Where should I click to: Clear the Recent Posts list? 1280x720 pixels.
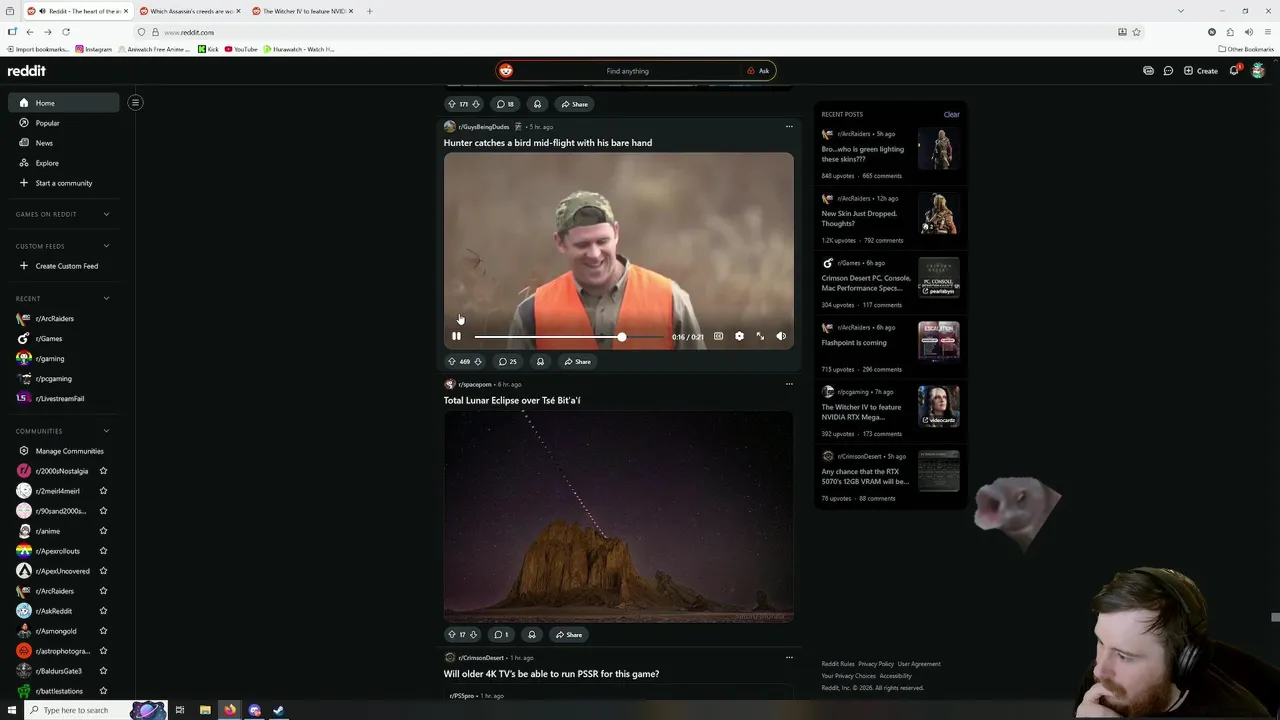click(x=951, y=114)
